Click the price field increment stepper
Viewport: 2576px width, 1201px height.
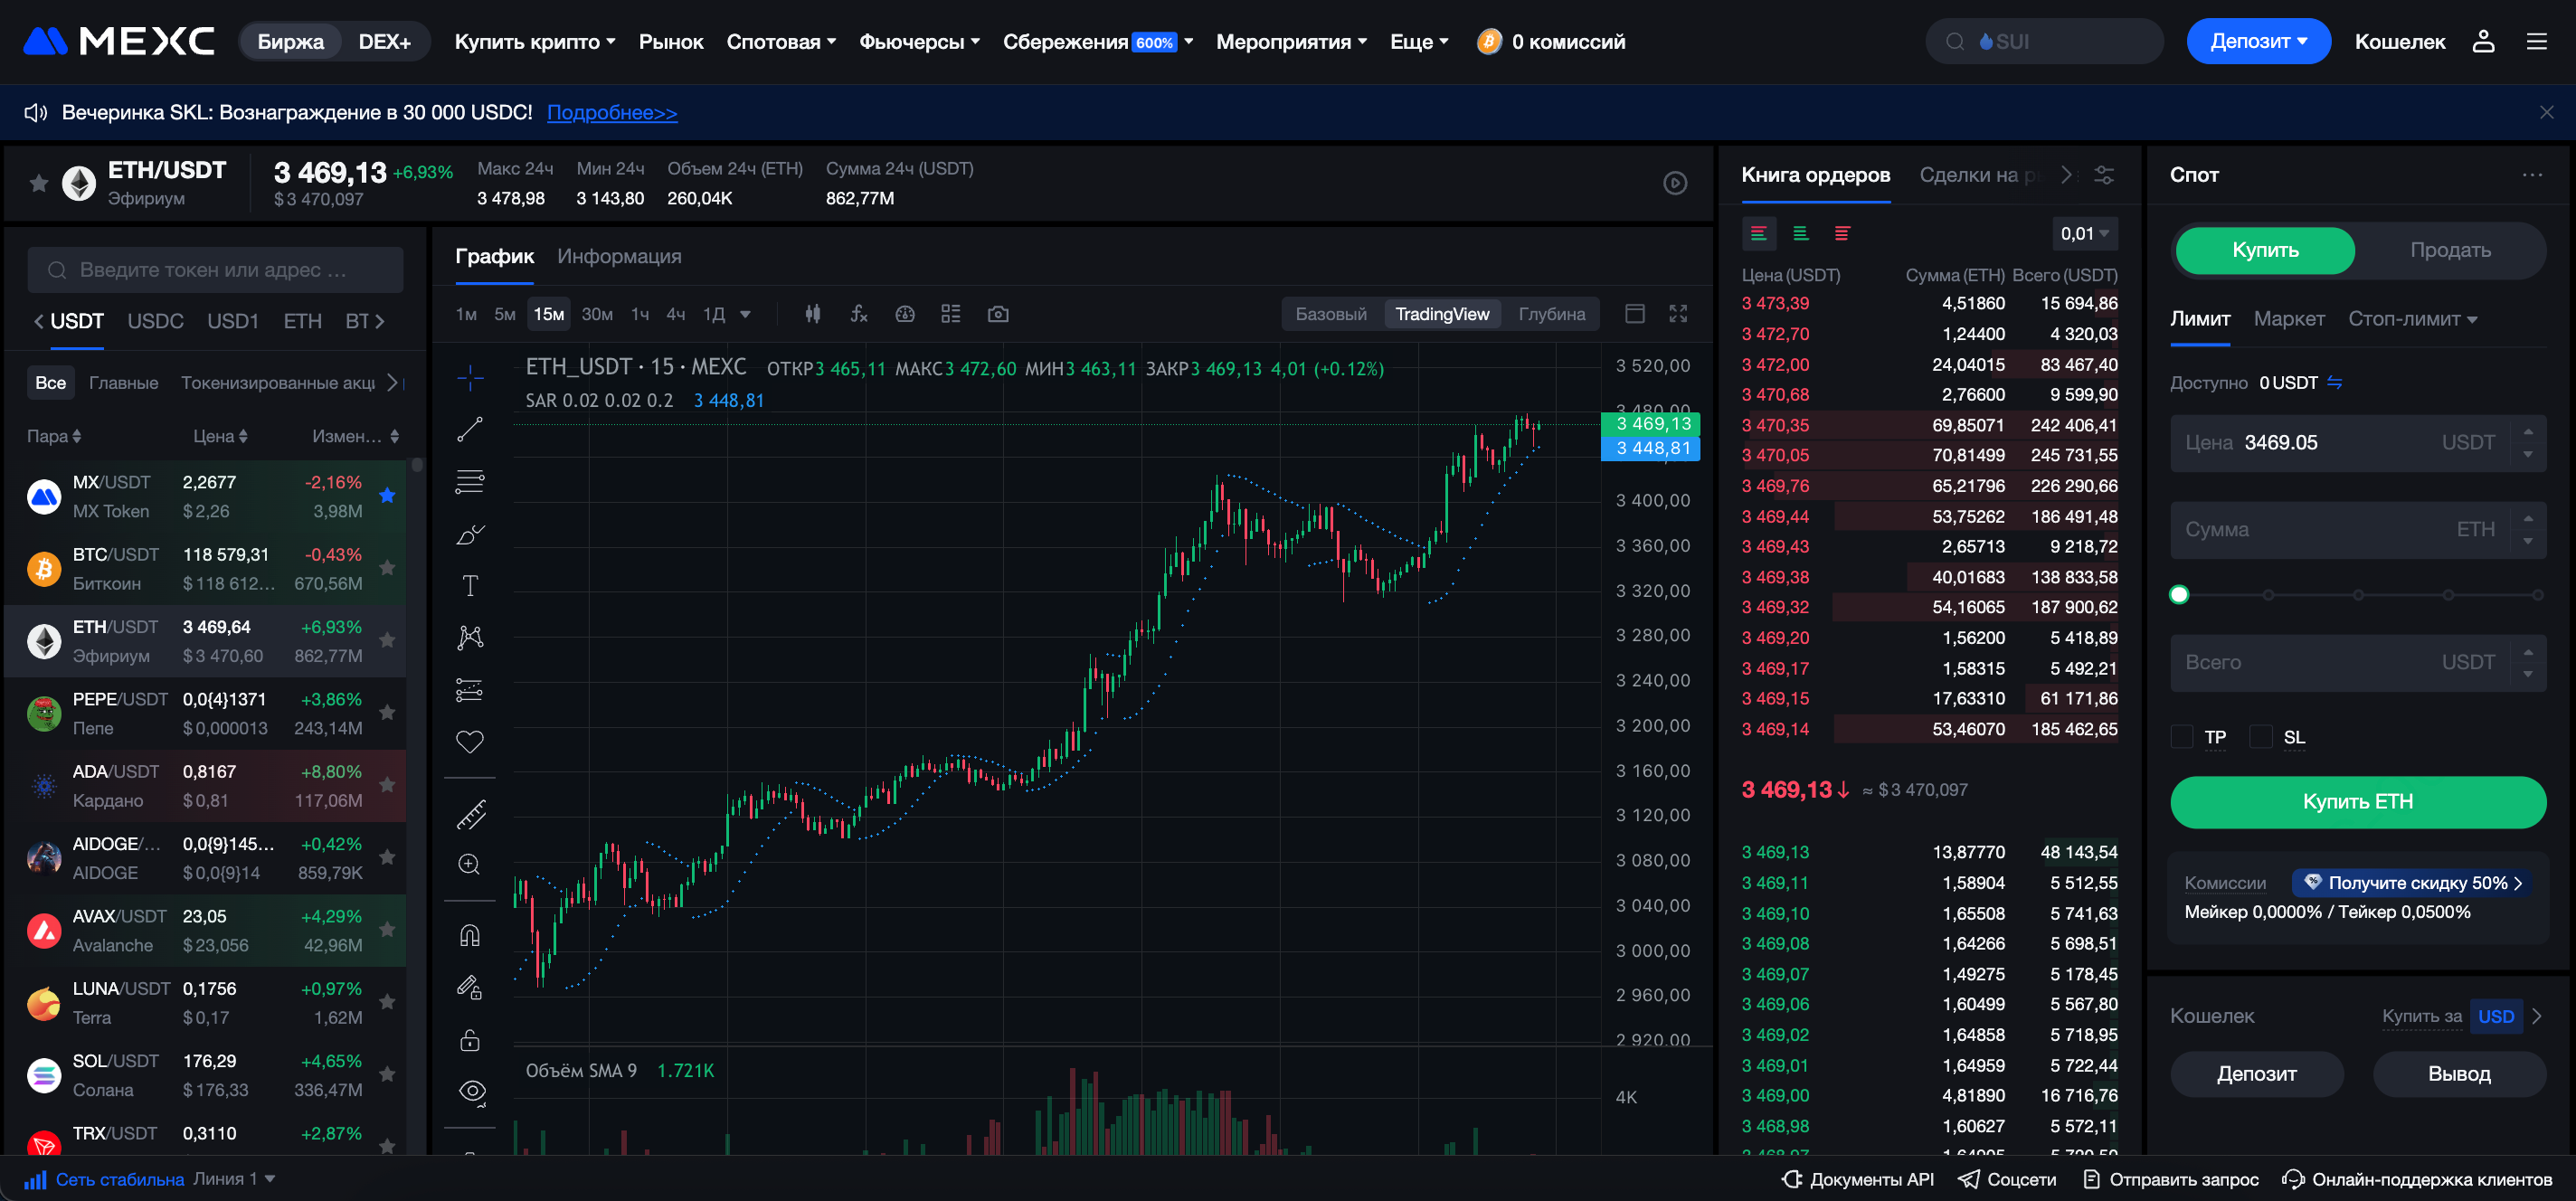coord(2528,432)
